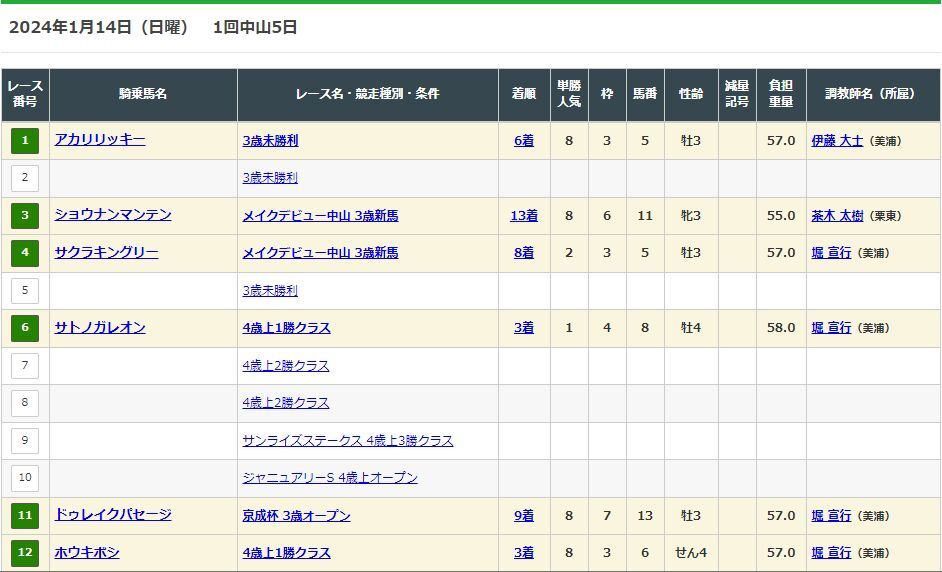Click green race number 4 badge
Screen dimensions: 942x572
click(25, 252)
